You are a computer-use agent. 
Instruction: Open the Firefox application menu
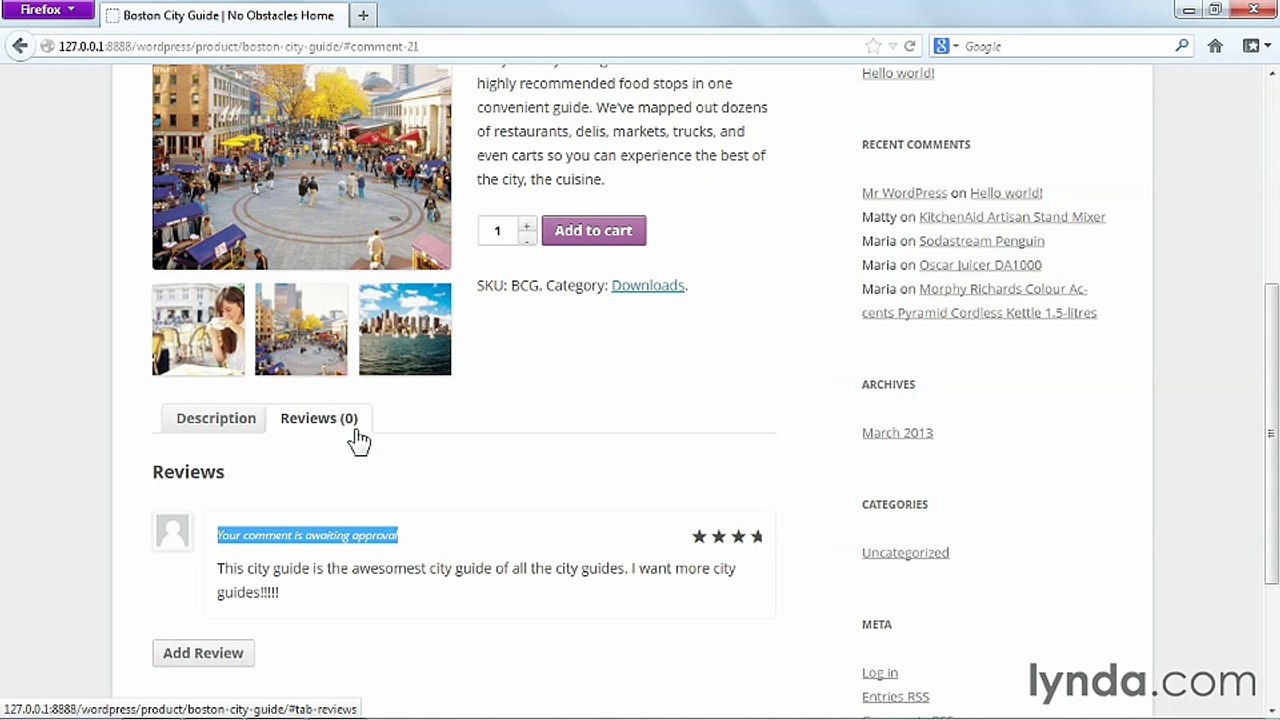(47, 10)
